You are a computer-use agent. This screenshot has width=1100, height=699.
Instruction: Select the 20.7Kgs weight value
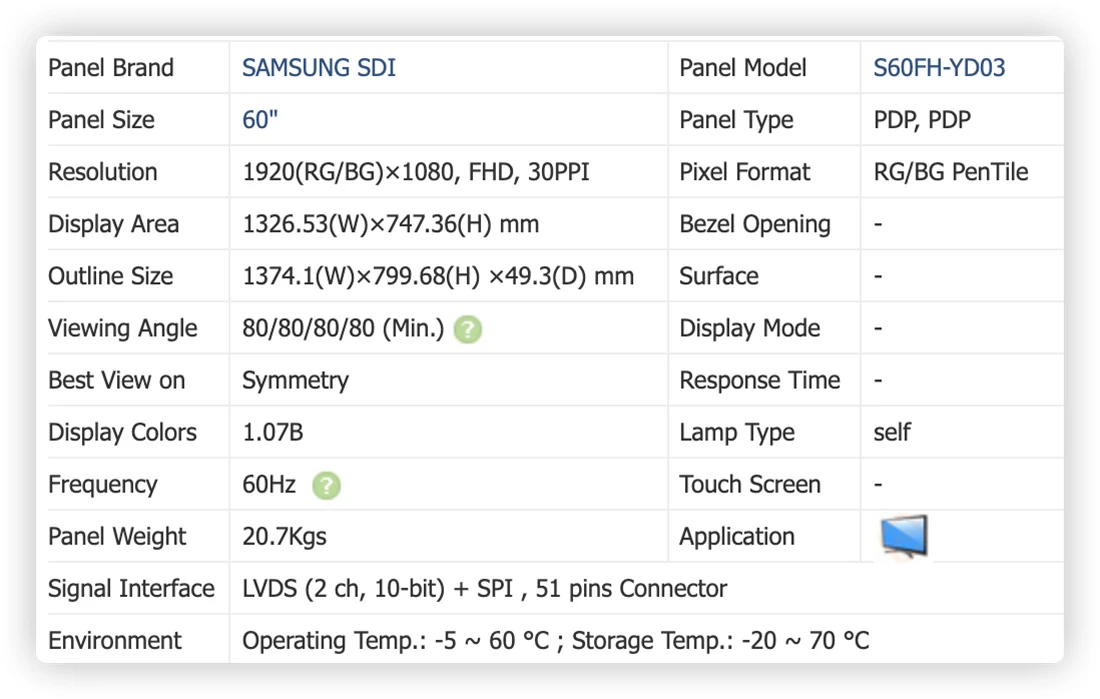click(284, 537)
